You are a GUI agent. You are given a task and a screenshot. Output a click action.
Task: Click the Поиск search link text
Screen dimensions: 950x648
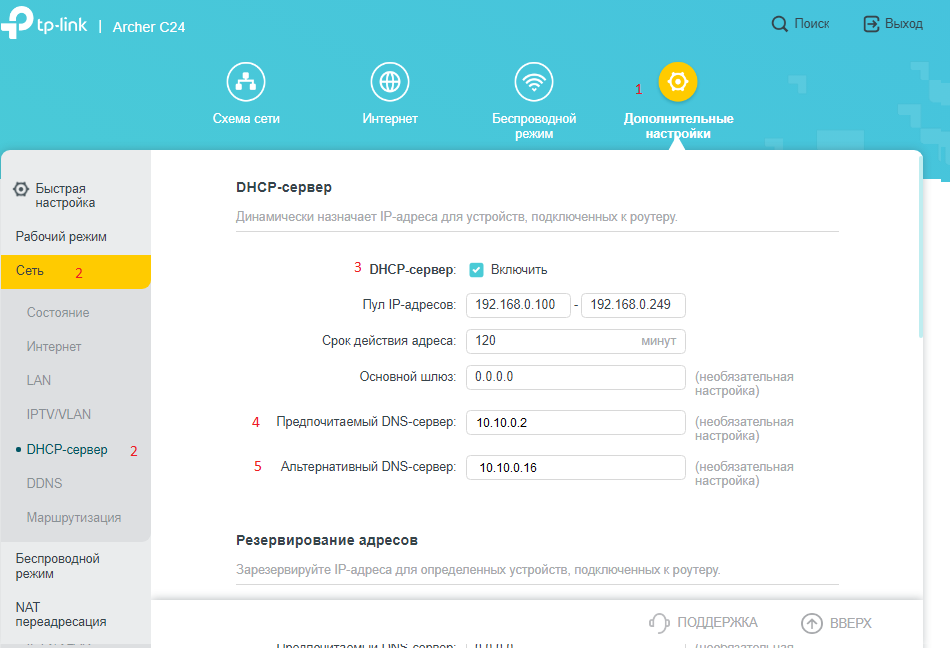click(x=812, y=24)
